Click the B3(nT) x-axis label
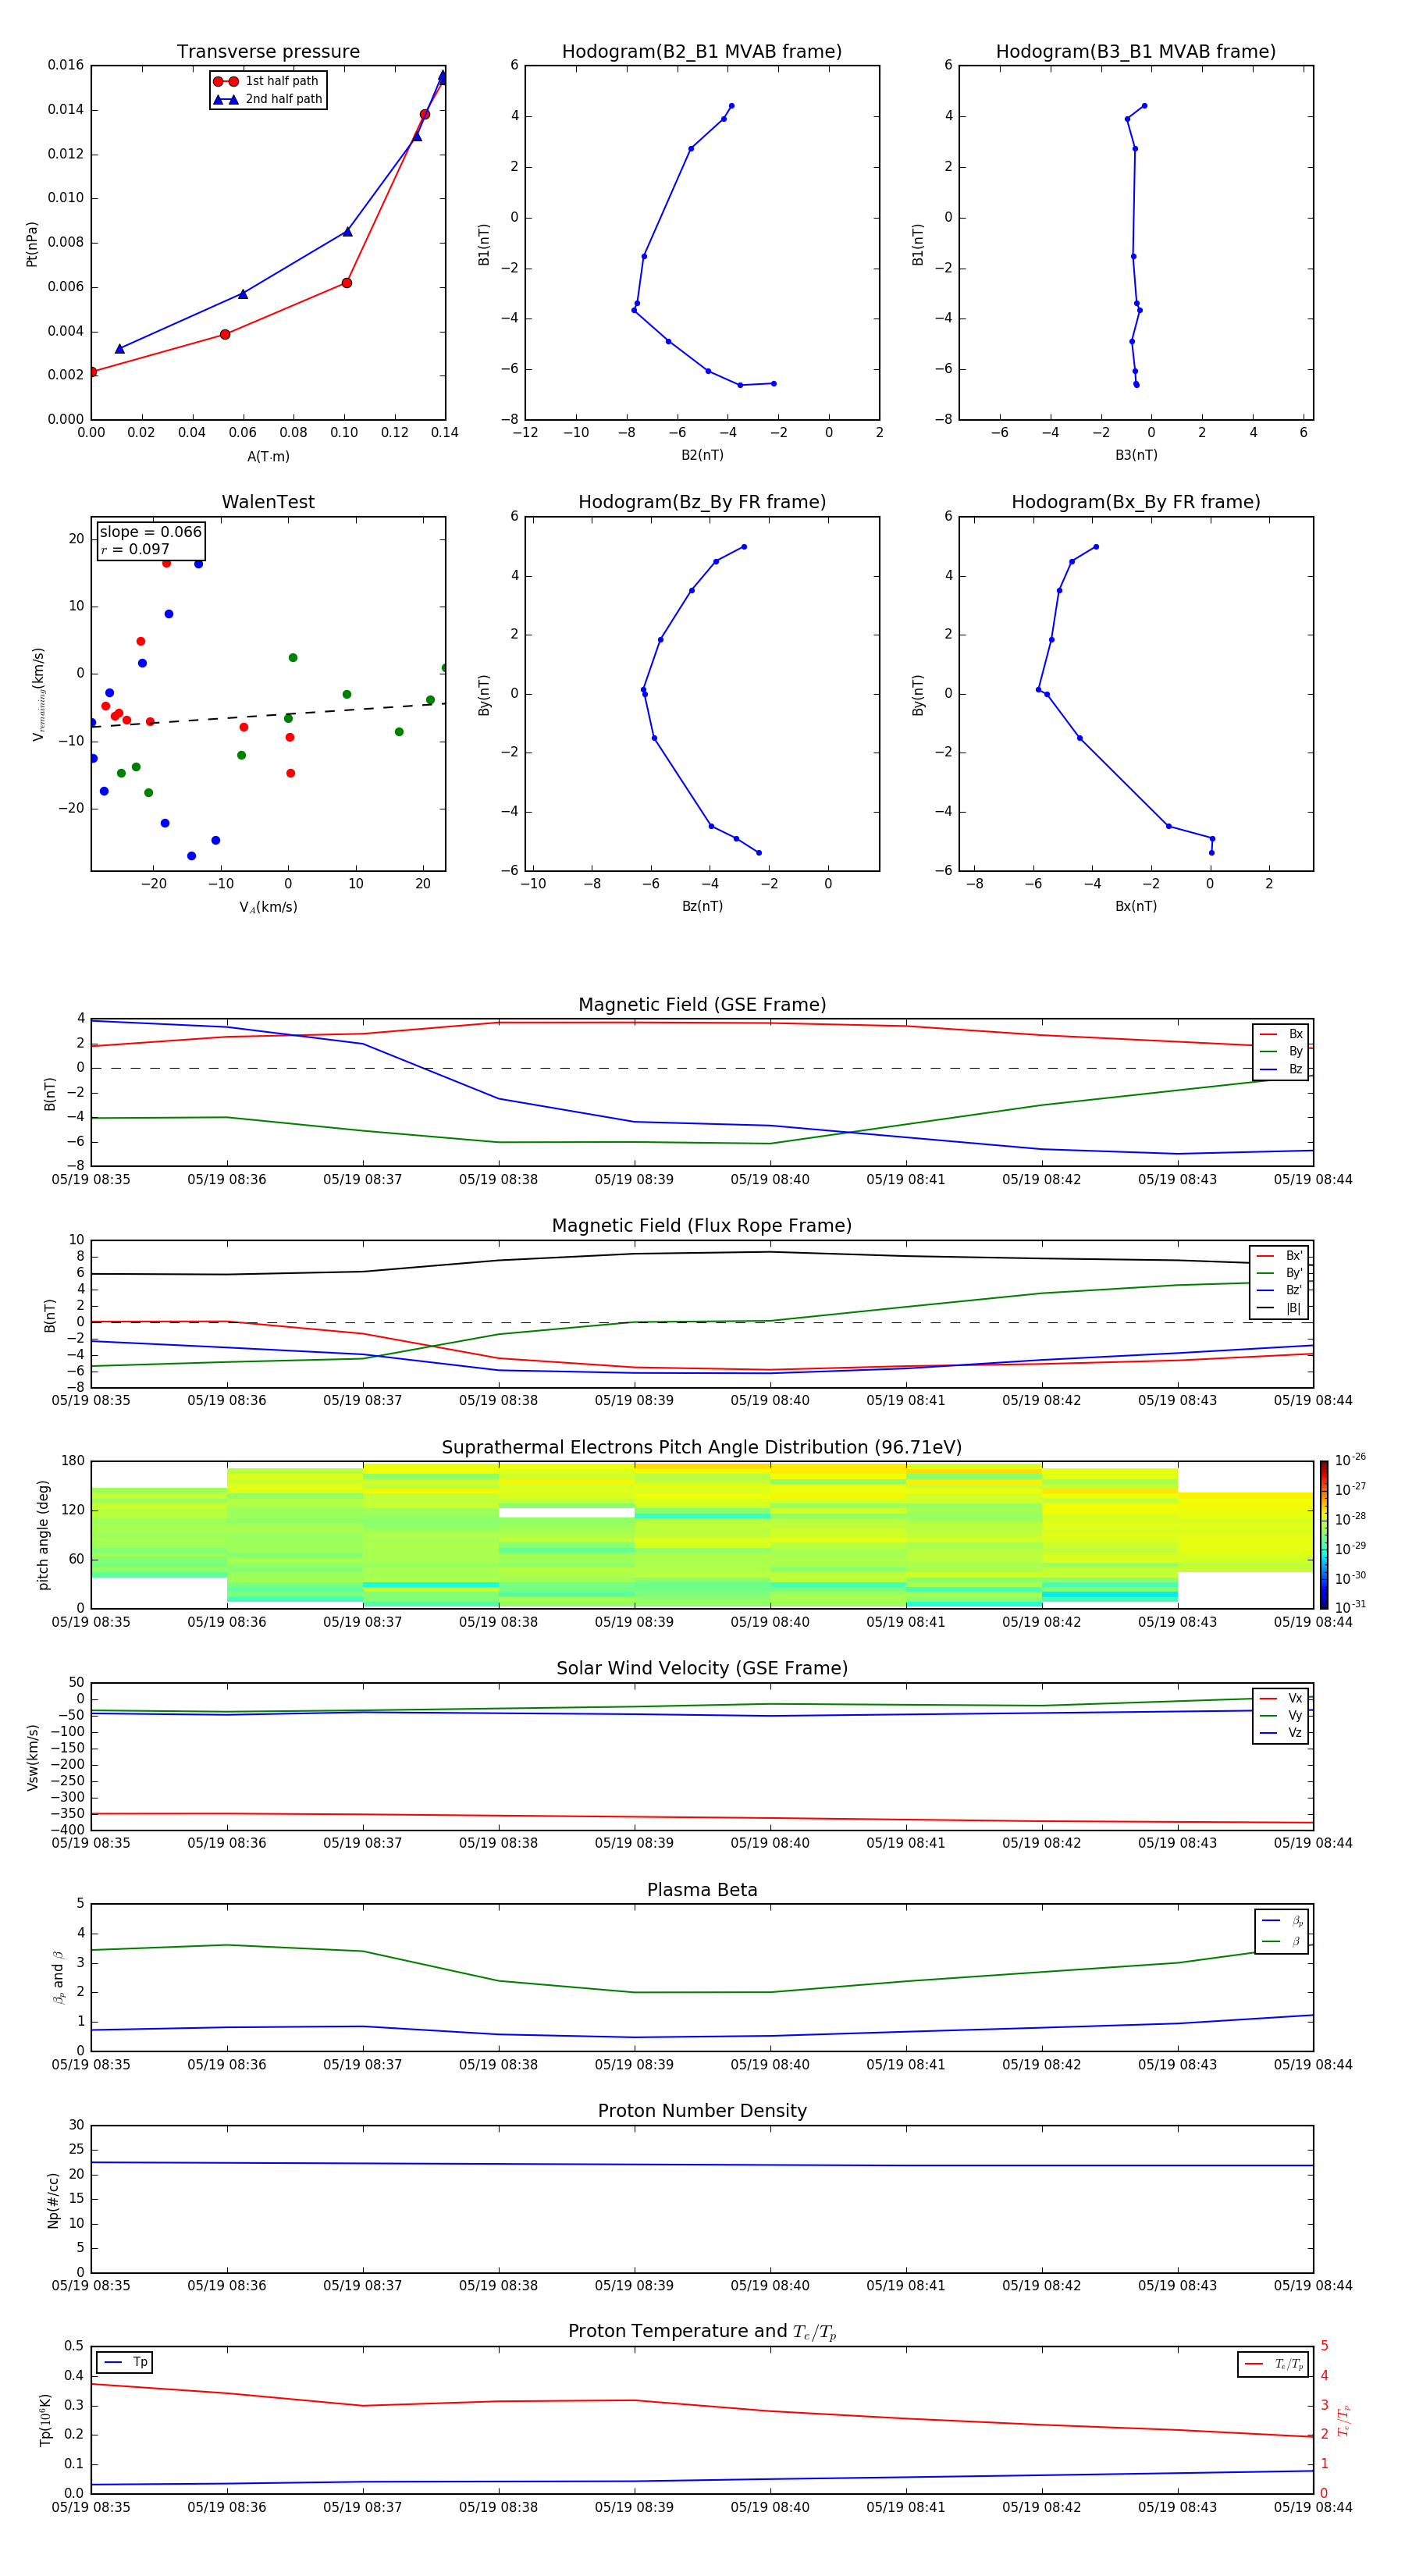Viewport: 1405px width, 2576px height. pos(1136,455)
